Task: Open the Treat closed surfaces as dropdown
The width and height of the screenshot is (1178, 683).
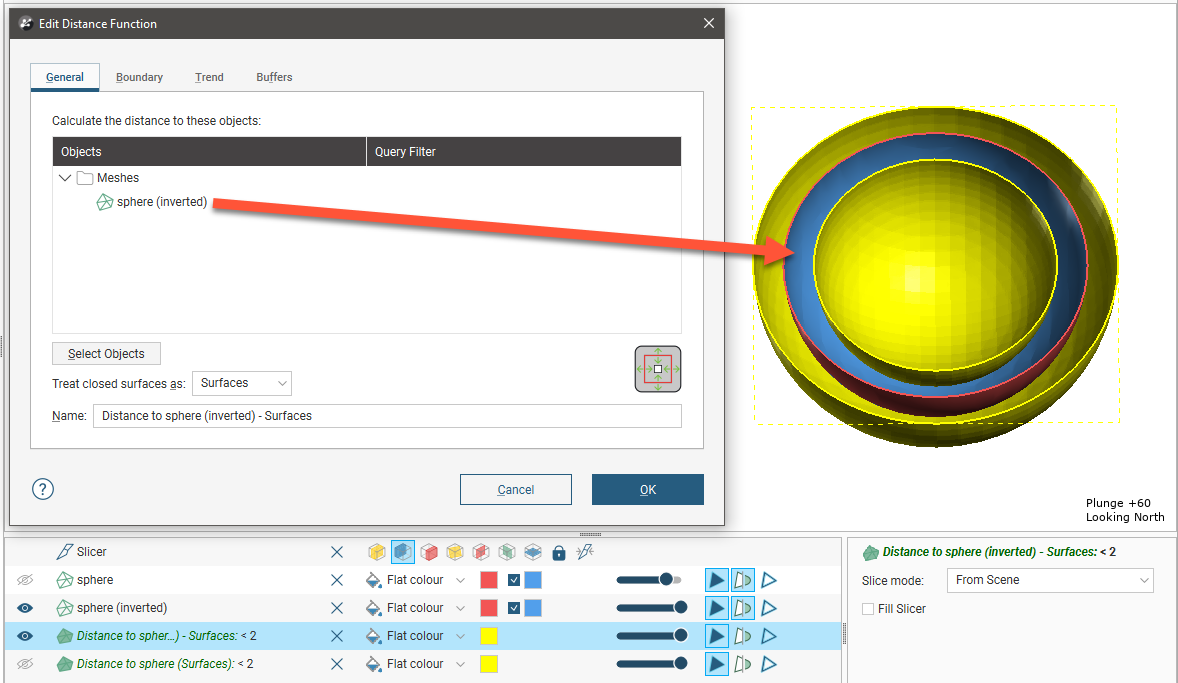Action: (x=241, y=383)
